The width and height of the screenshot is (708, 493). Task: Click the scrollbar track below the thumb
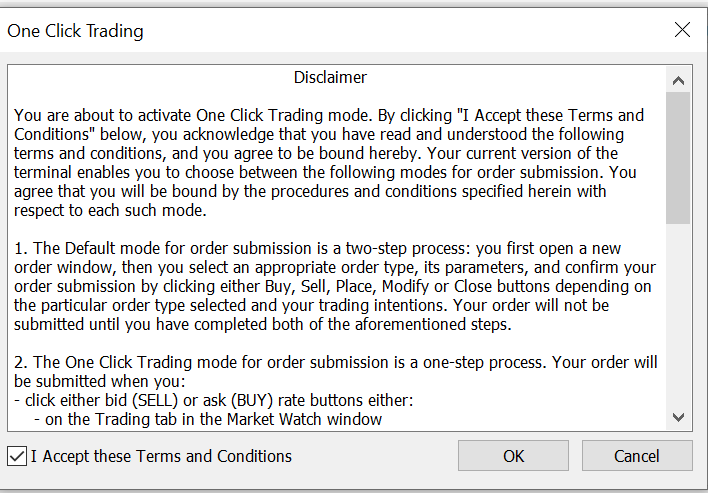679,320
